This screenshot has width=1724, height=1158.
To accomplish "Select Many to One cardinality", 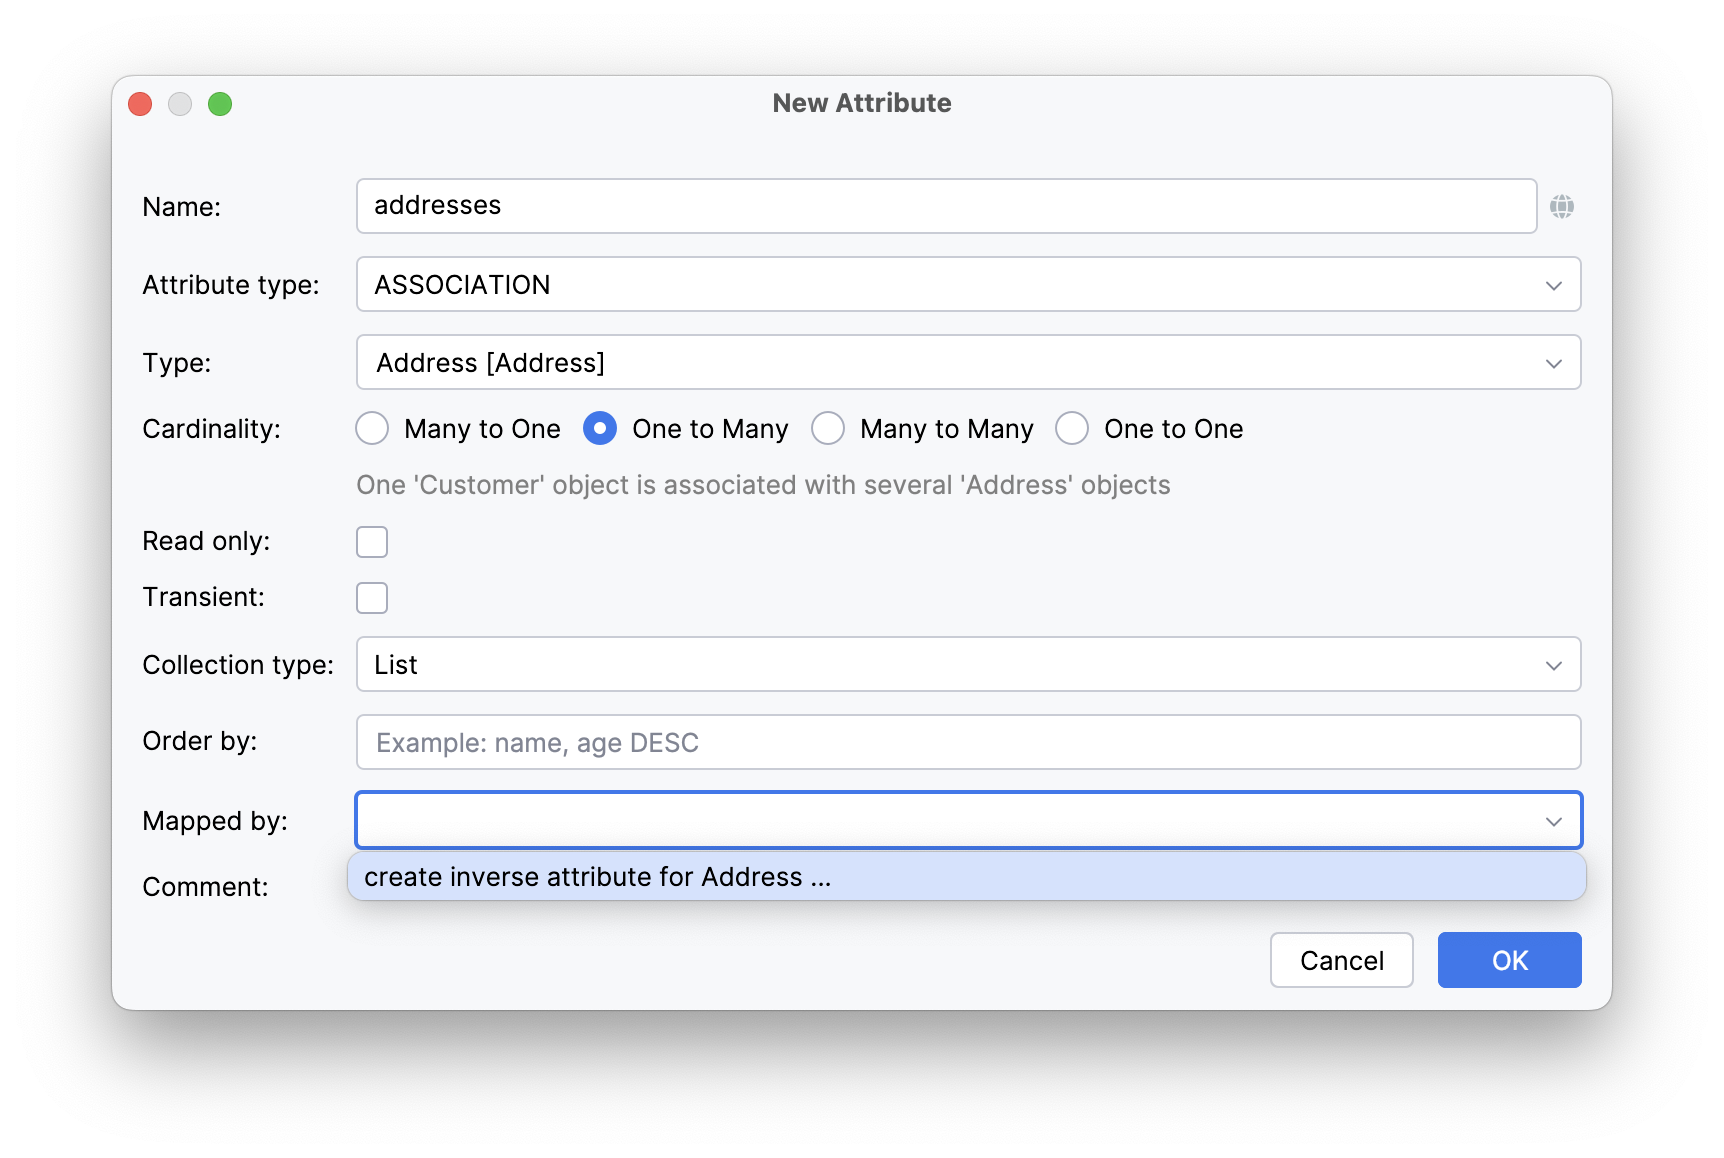I will (x=373, y=429).
